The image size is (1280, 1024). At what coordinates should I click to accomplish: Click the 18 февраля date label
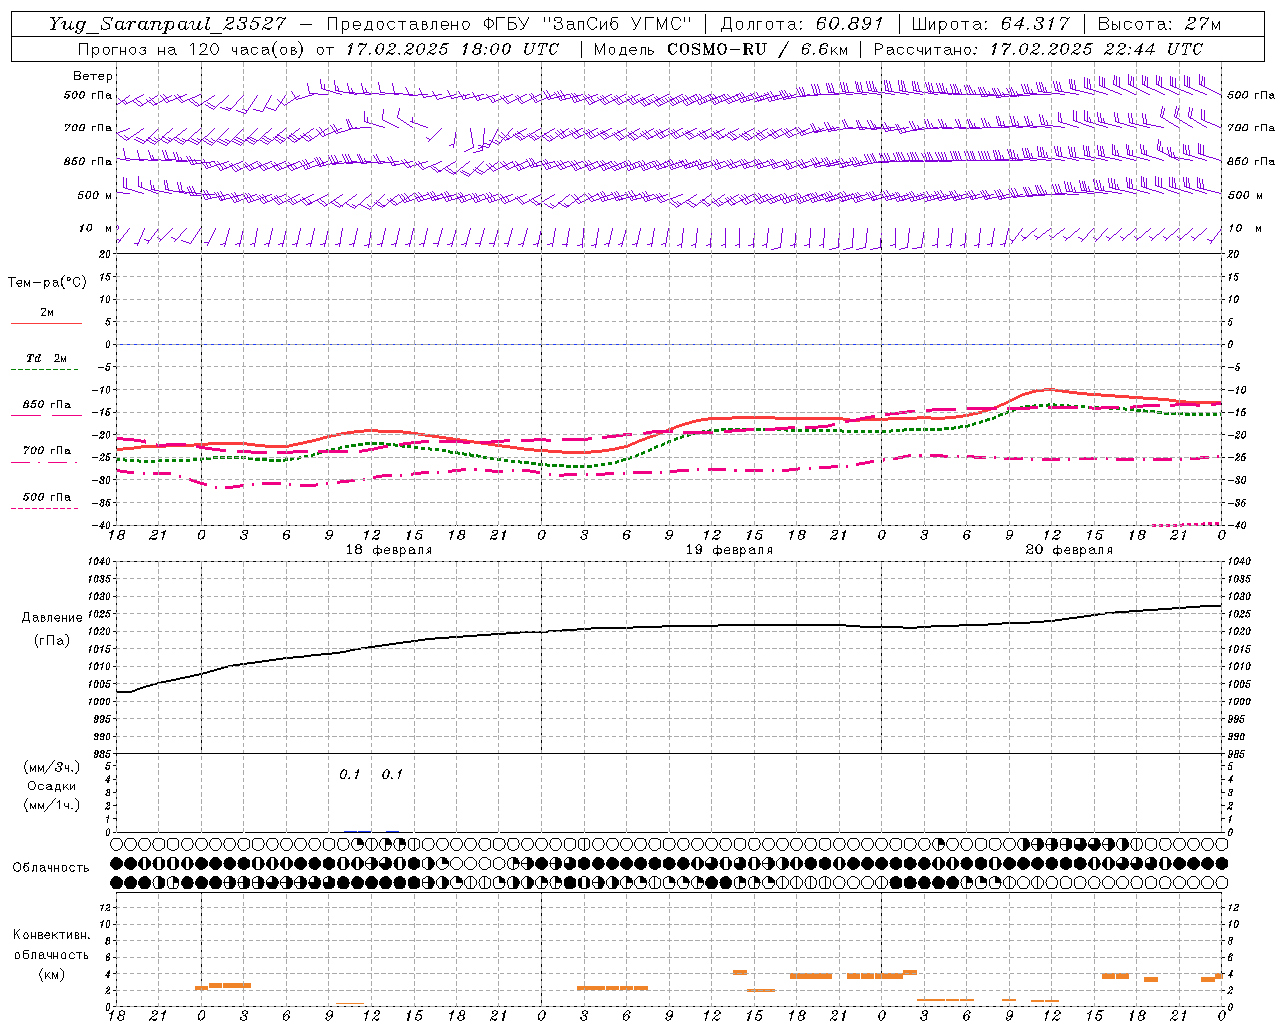point(389,550)
